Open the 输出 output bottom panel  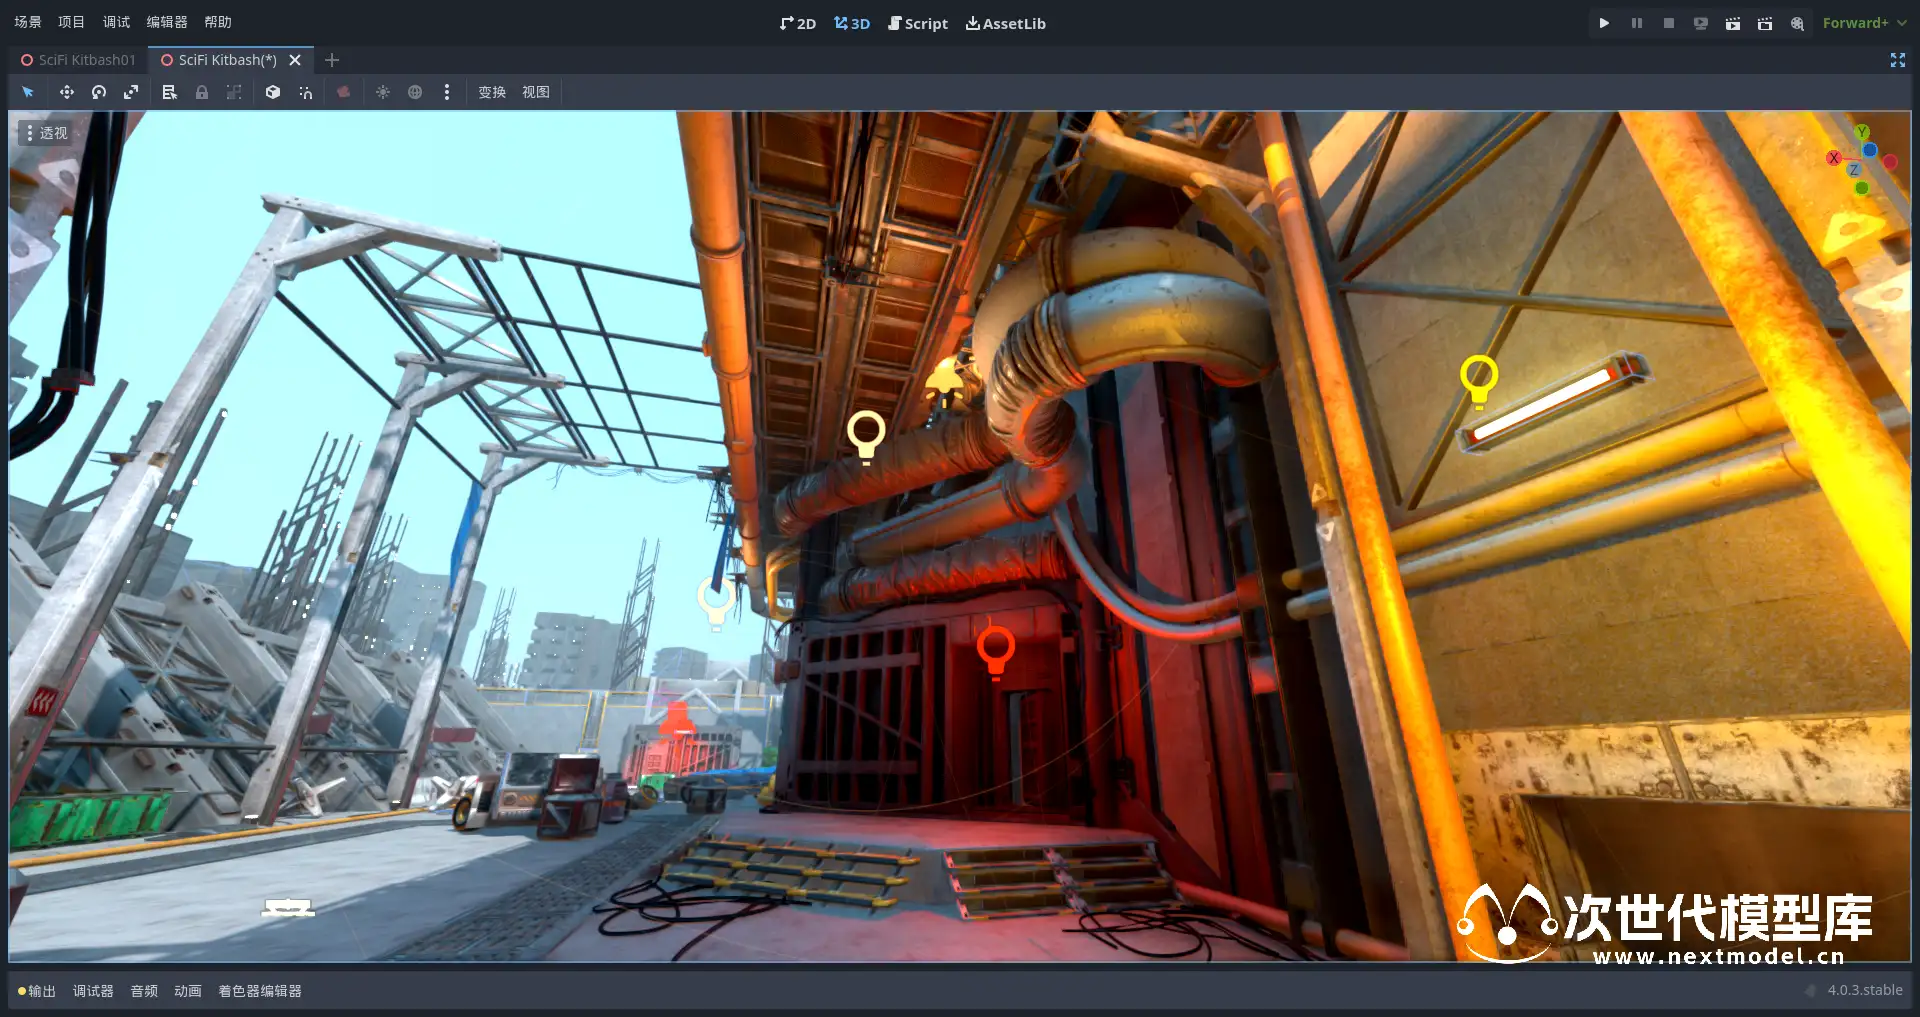click(x=36, y=991)
